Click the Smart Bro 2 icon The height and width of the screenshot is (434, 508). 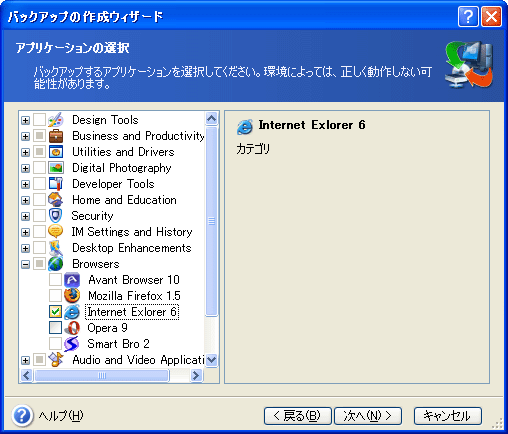click(x=72, y=344)
